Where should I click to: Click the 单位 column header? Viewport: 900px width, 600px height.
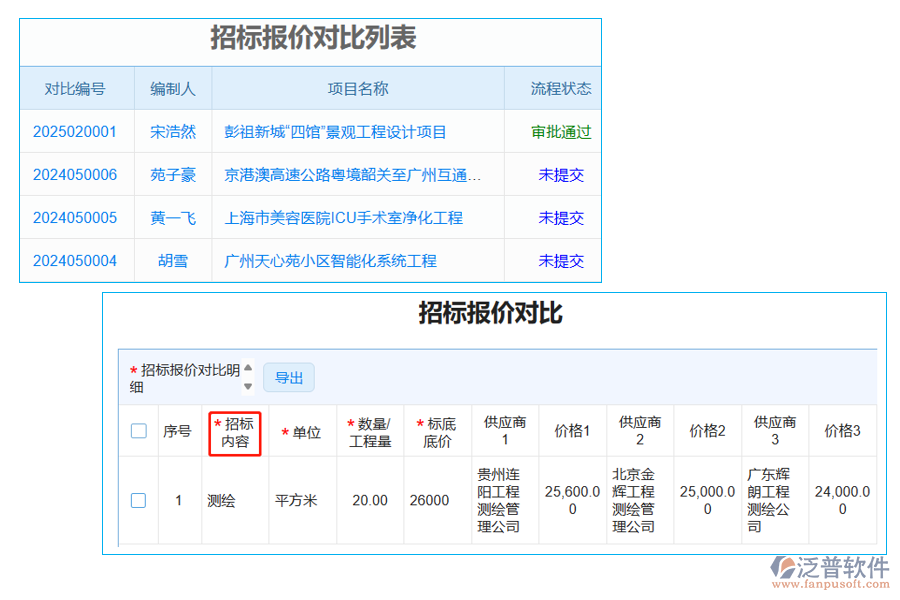(302, 430)
